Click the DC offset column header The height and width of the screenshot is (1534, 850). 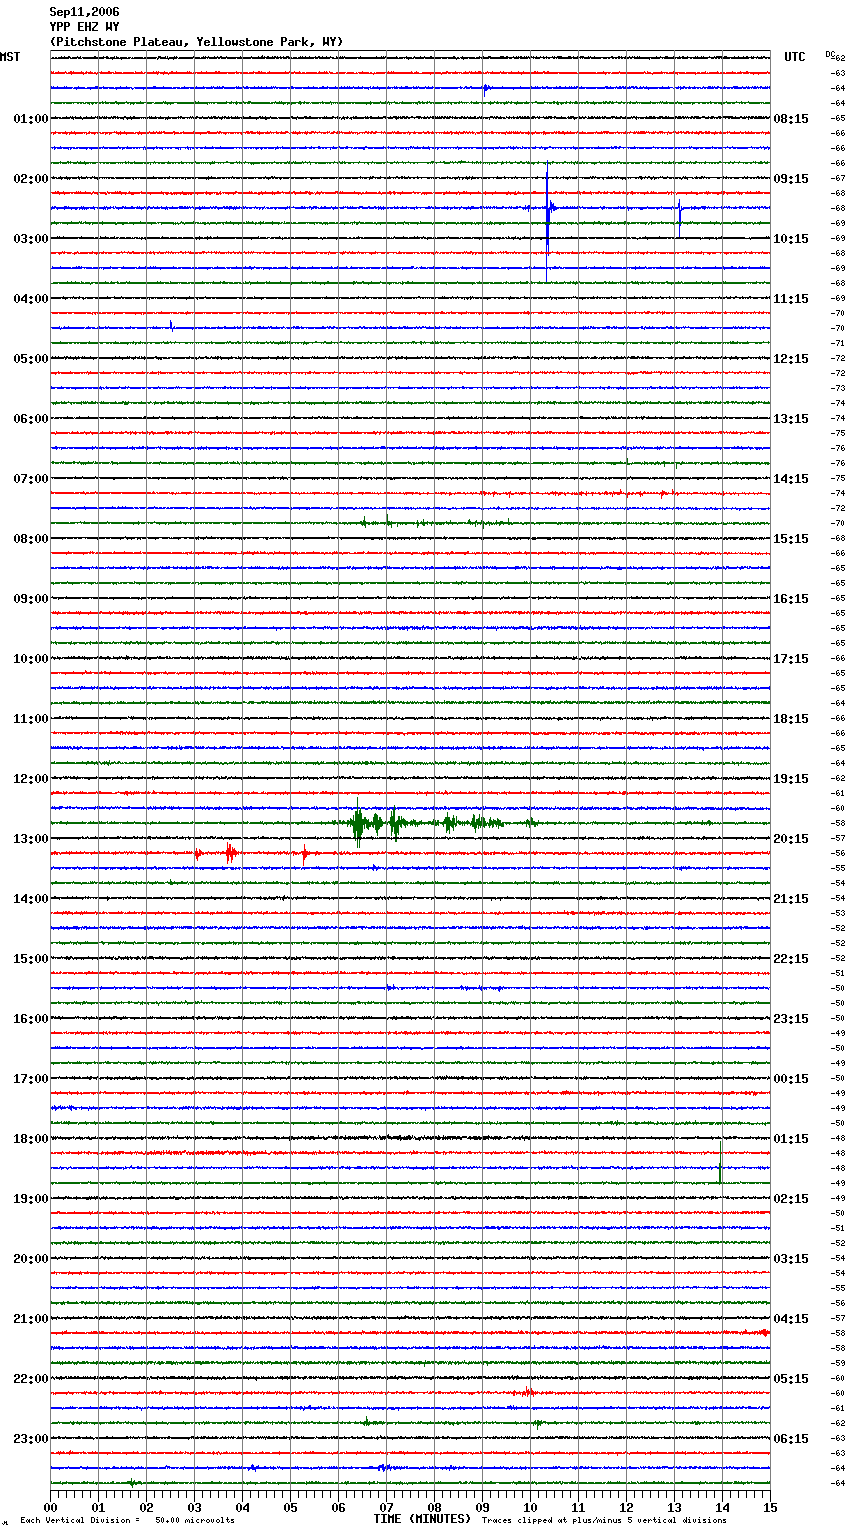point(830,54)
